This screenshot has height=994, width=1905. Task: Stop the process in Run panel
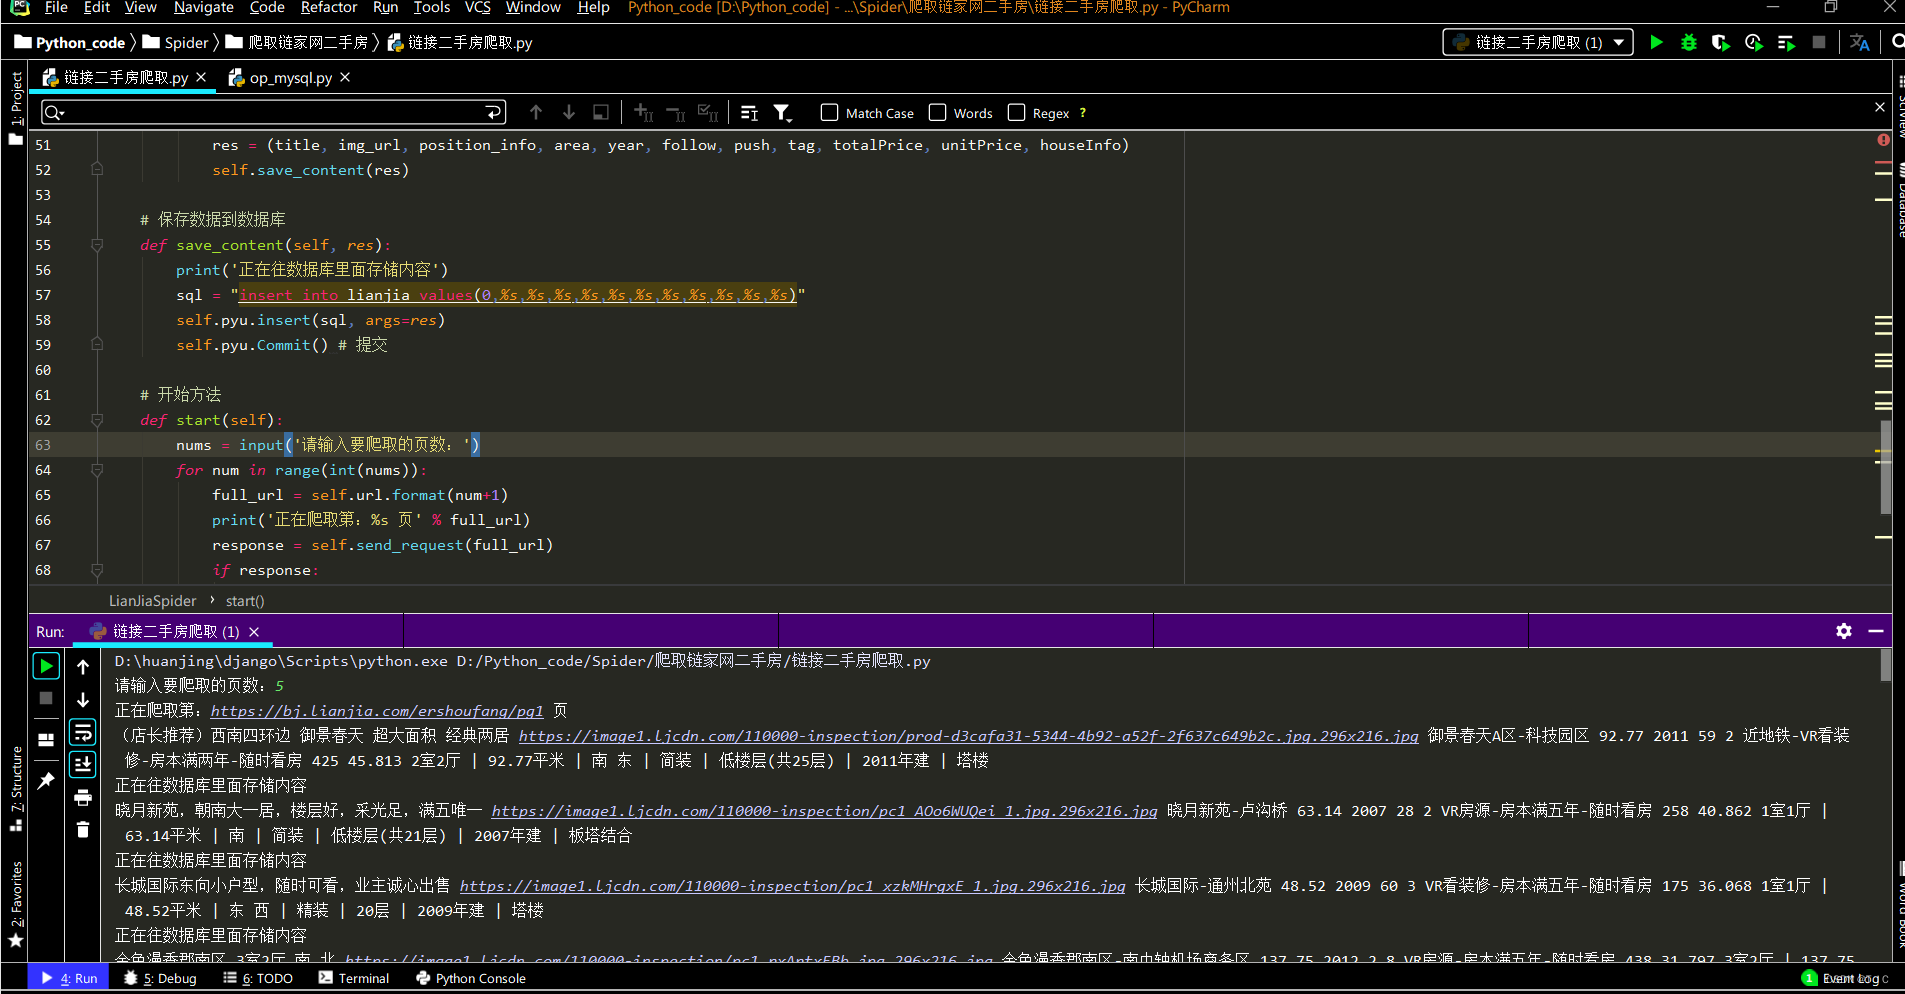(x=46, y=699)
